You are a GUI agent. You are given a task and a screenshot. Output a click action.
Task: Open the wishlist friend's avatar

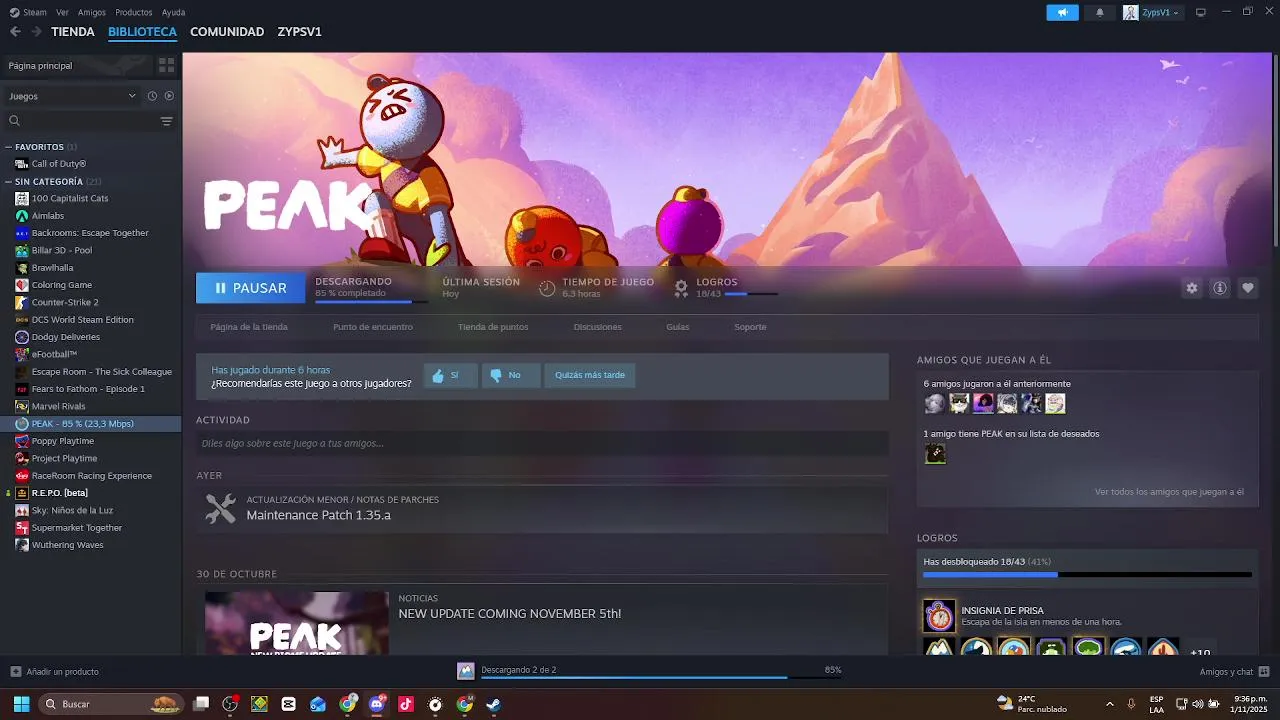tap(935, 454)
